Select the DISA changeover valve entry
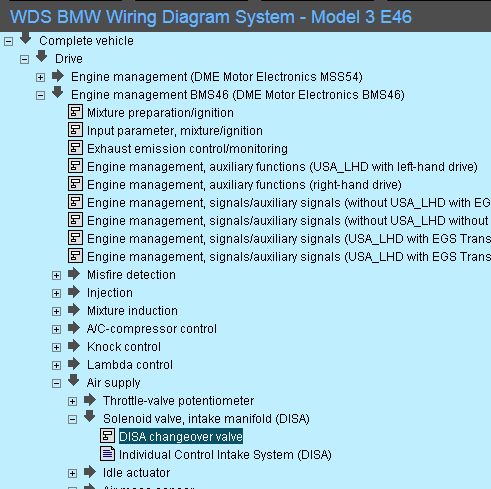The image size is (491, 489). [x=181, y=437]
